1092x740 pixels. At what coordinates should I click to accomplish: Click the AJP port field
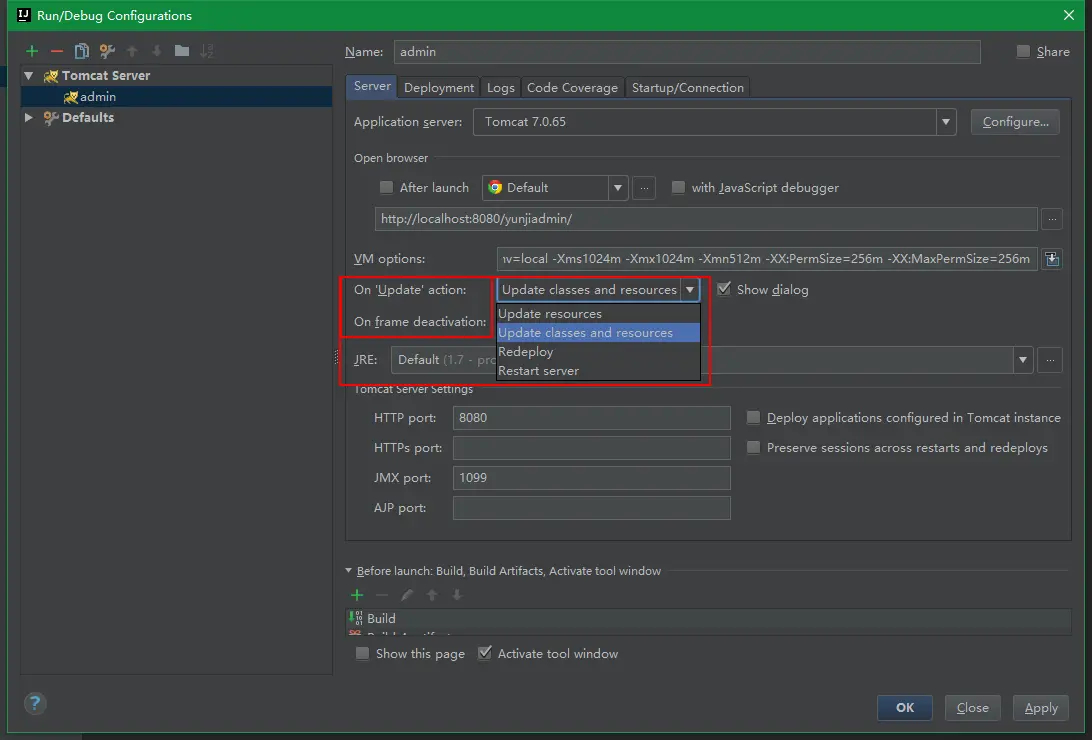click(x=591, y=507)
